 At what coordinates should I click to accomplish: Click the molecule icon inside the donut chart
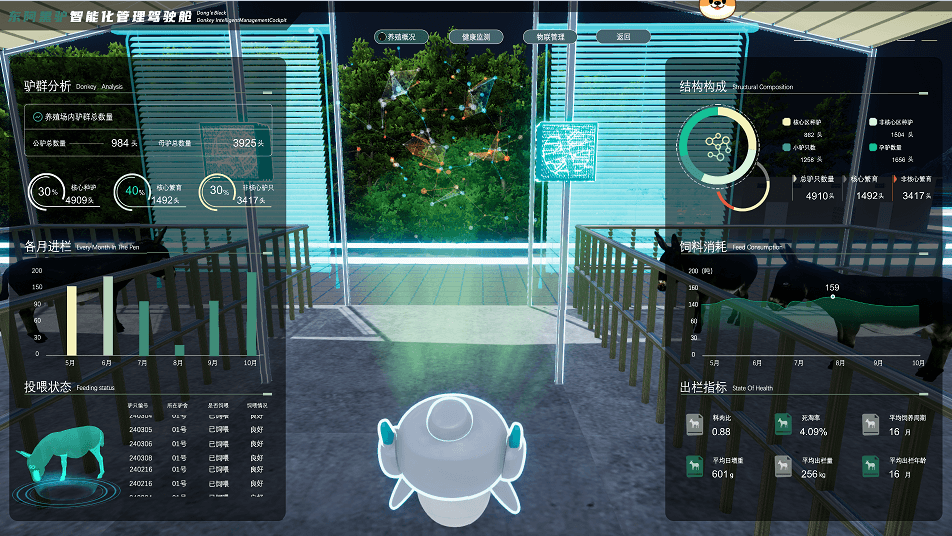[719, 147]
